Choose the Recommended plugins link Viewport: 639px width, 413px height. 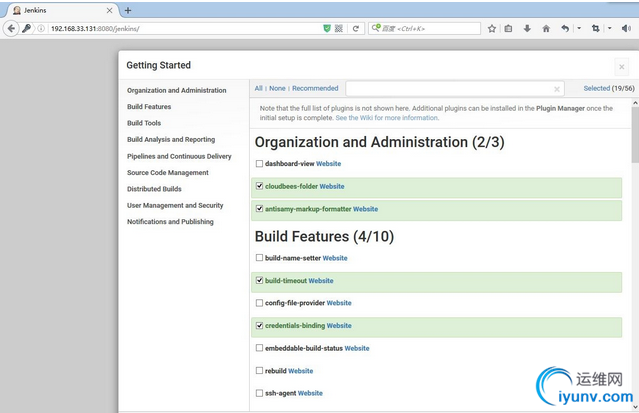[315, 88]
